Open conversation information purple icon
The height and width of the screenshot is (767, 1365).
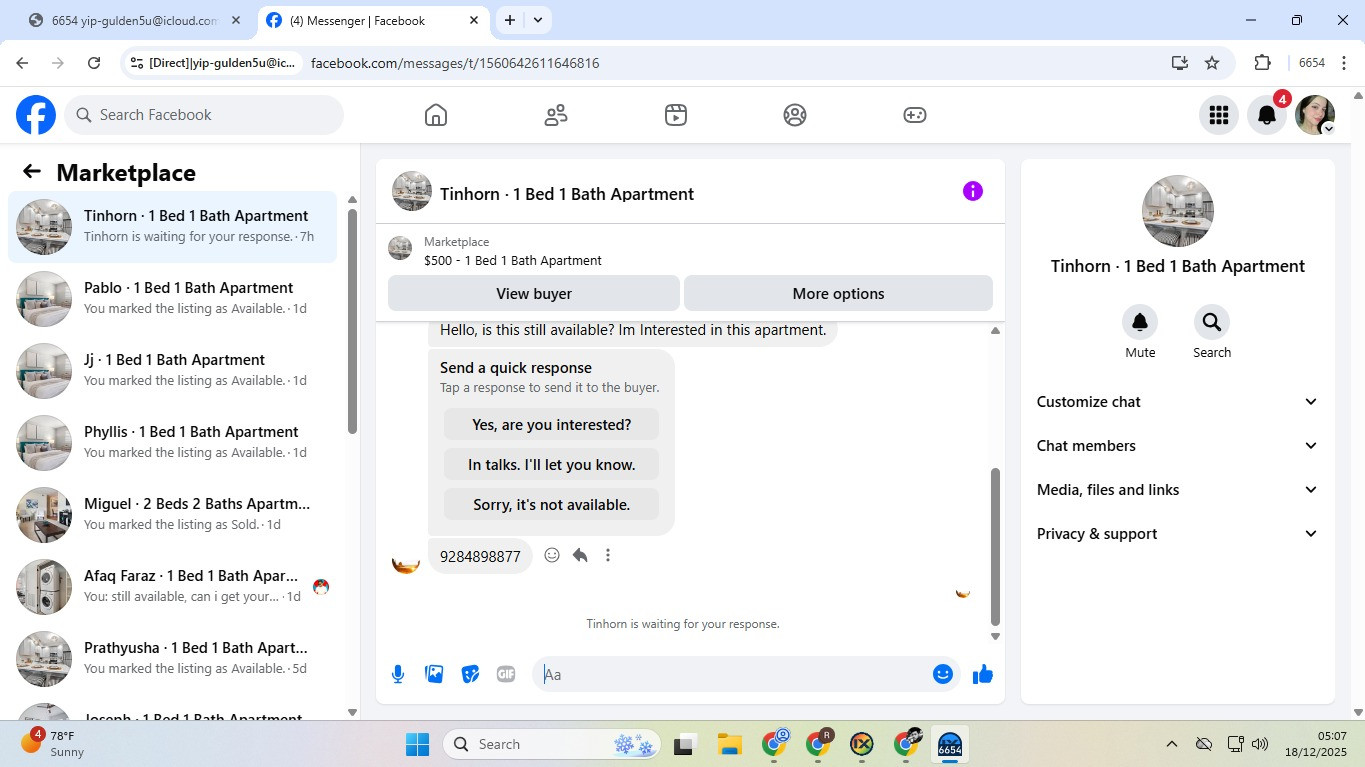coord(973,191)
